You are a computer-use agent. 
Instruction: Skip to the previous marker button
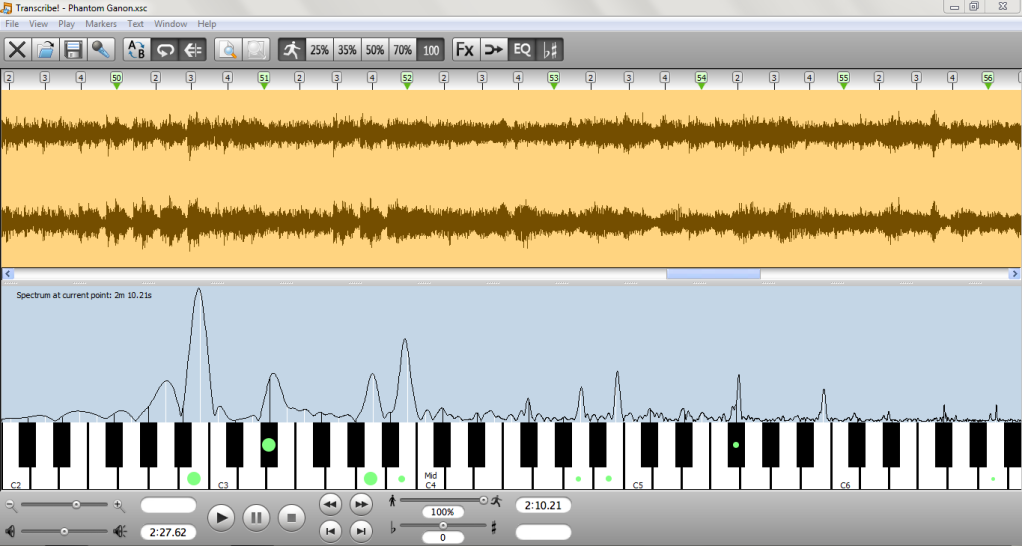[330, 531]
